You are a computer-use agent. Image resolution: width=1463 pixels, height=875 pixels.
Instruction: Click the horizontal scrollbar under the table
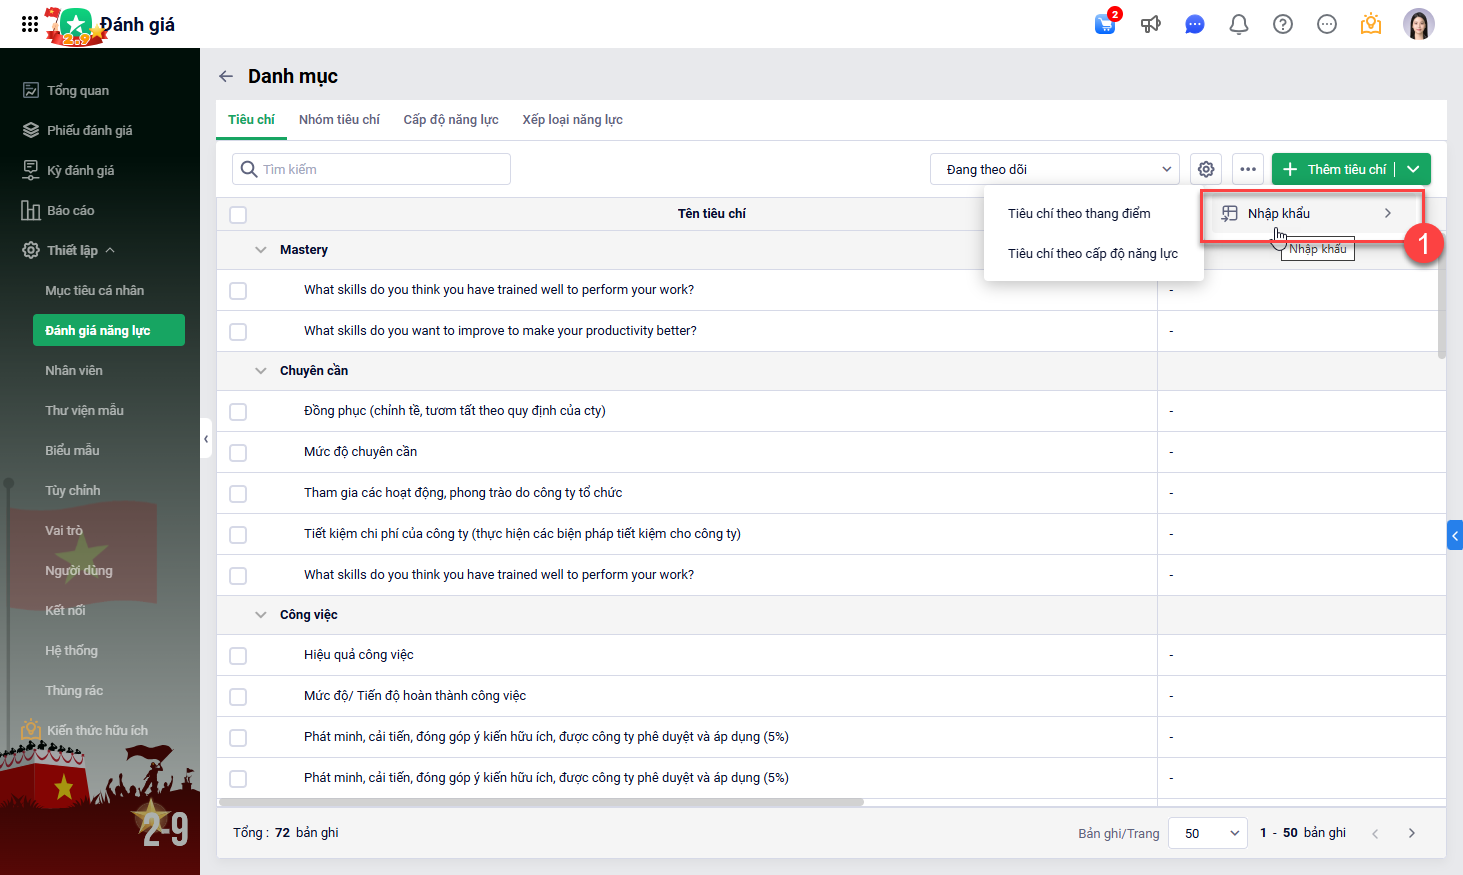click(540, 802)
